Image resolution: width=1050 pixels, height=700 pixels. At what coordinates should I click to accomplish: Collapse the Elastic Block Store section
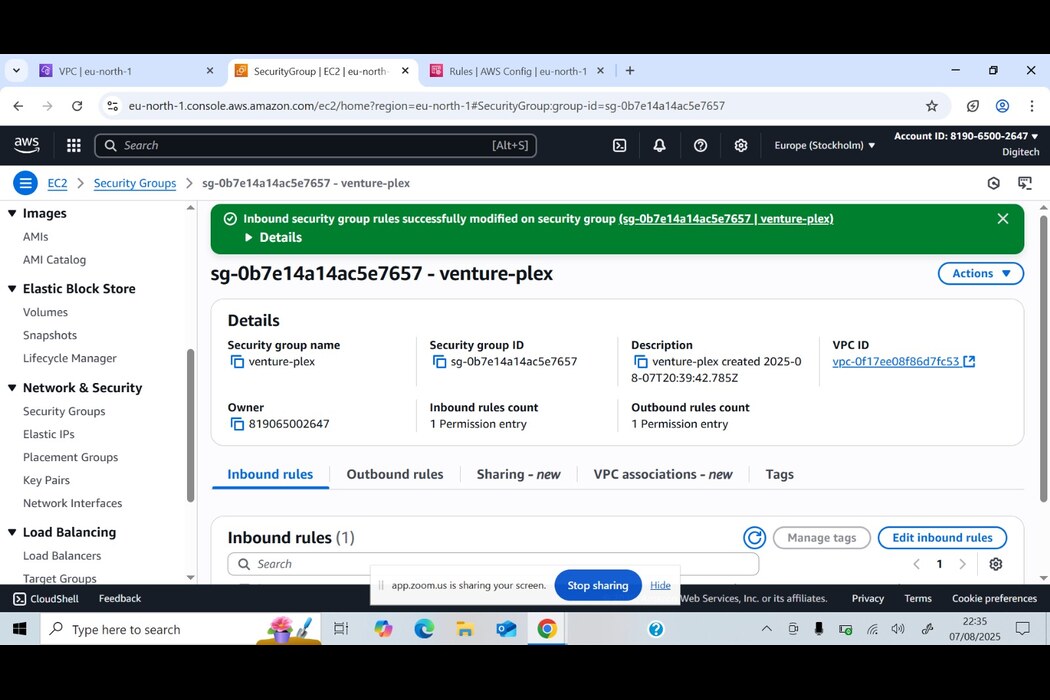pyautogui.click(x=12, y=289)
